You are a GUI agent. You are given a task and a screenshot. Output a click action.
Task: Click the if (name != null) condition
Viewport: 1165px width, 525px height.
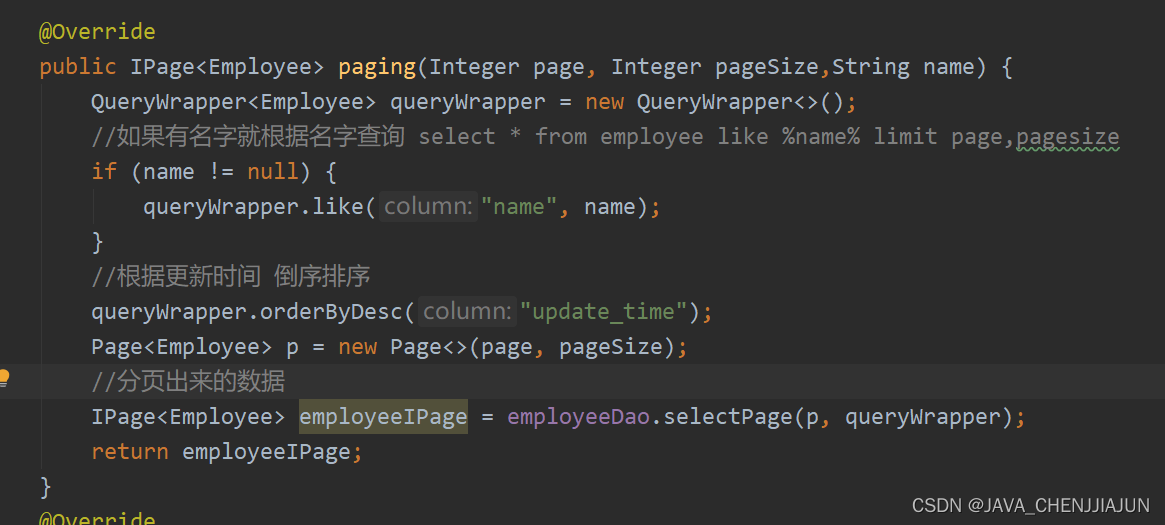[201, 172]
